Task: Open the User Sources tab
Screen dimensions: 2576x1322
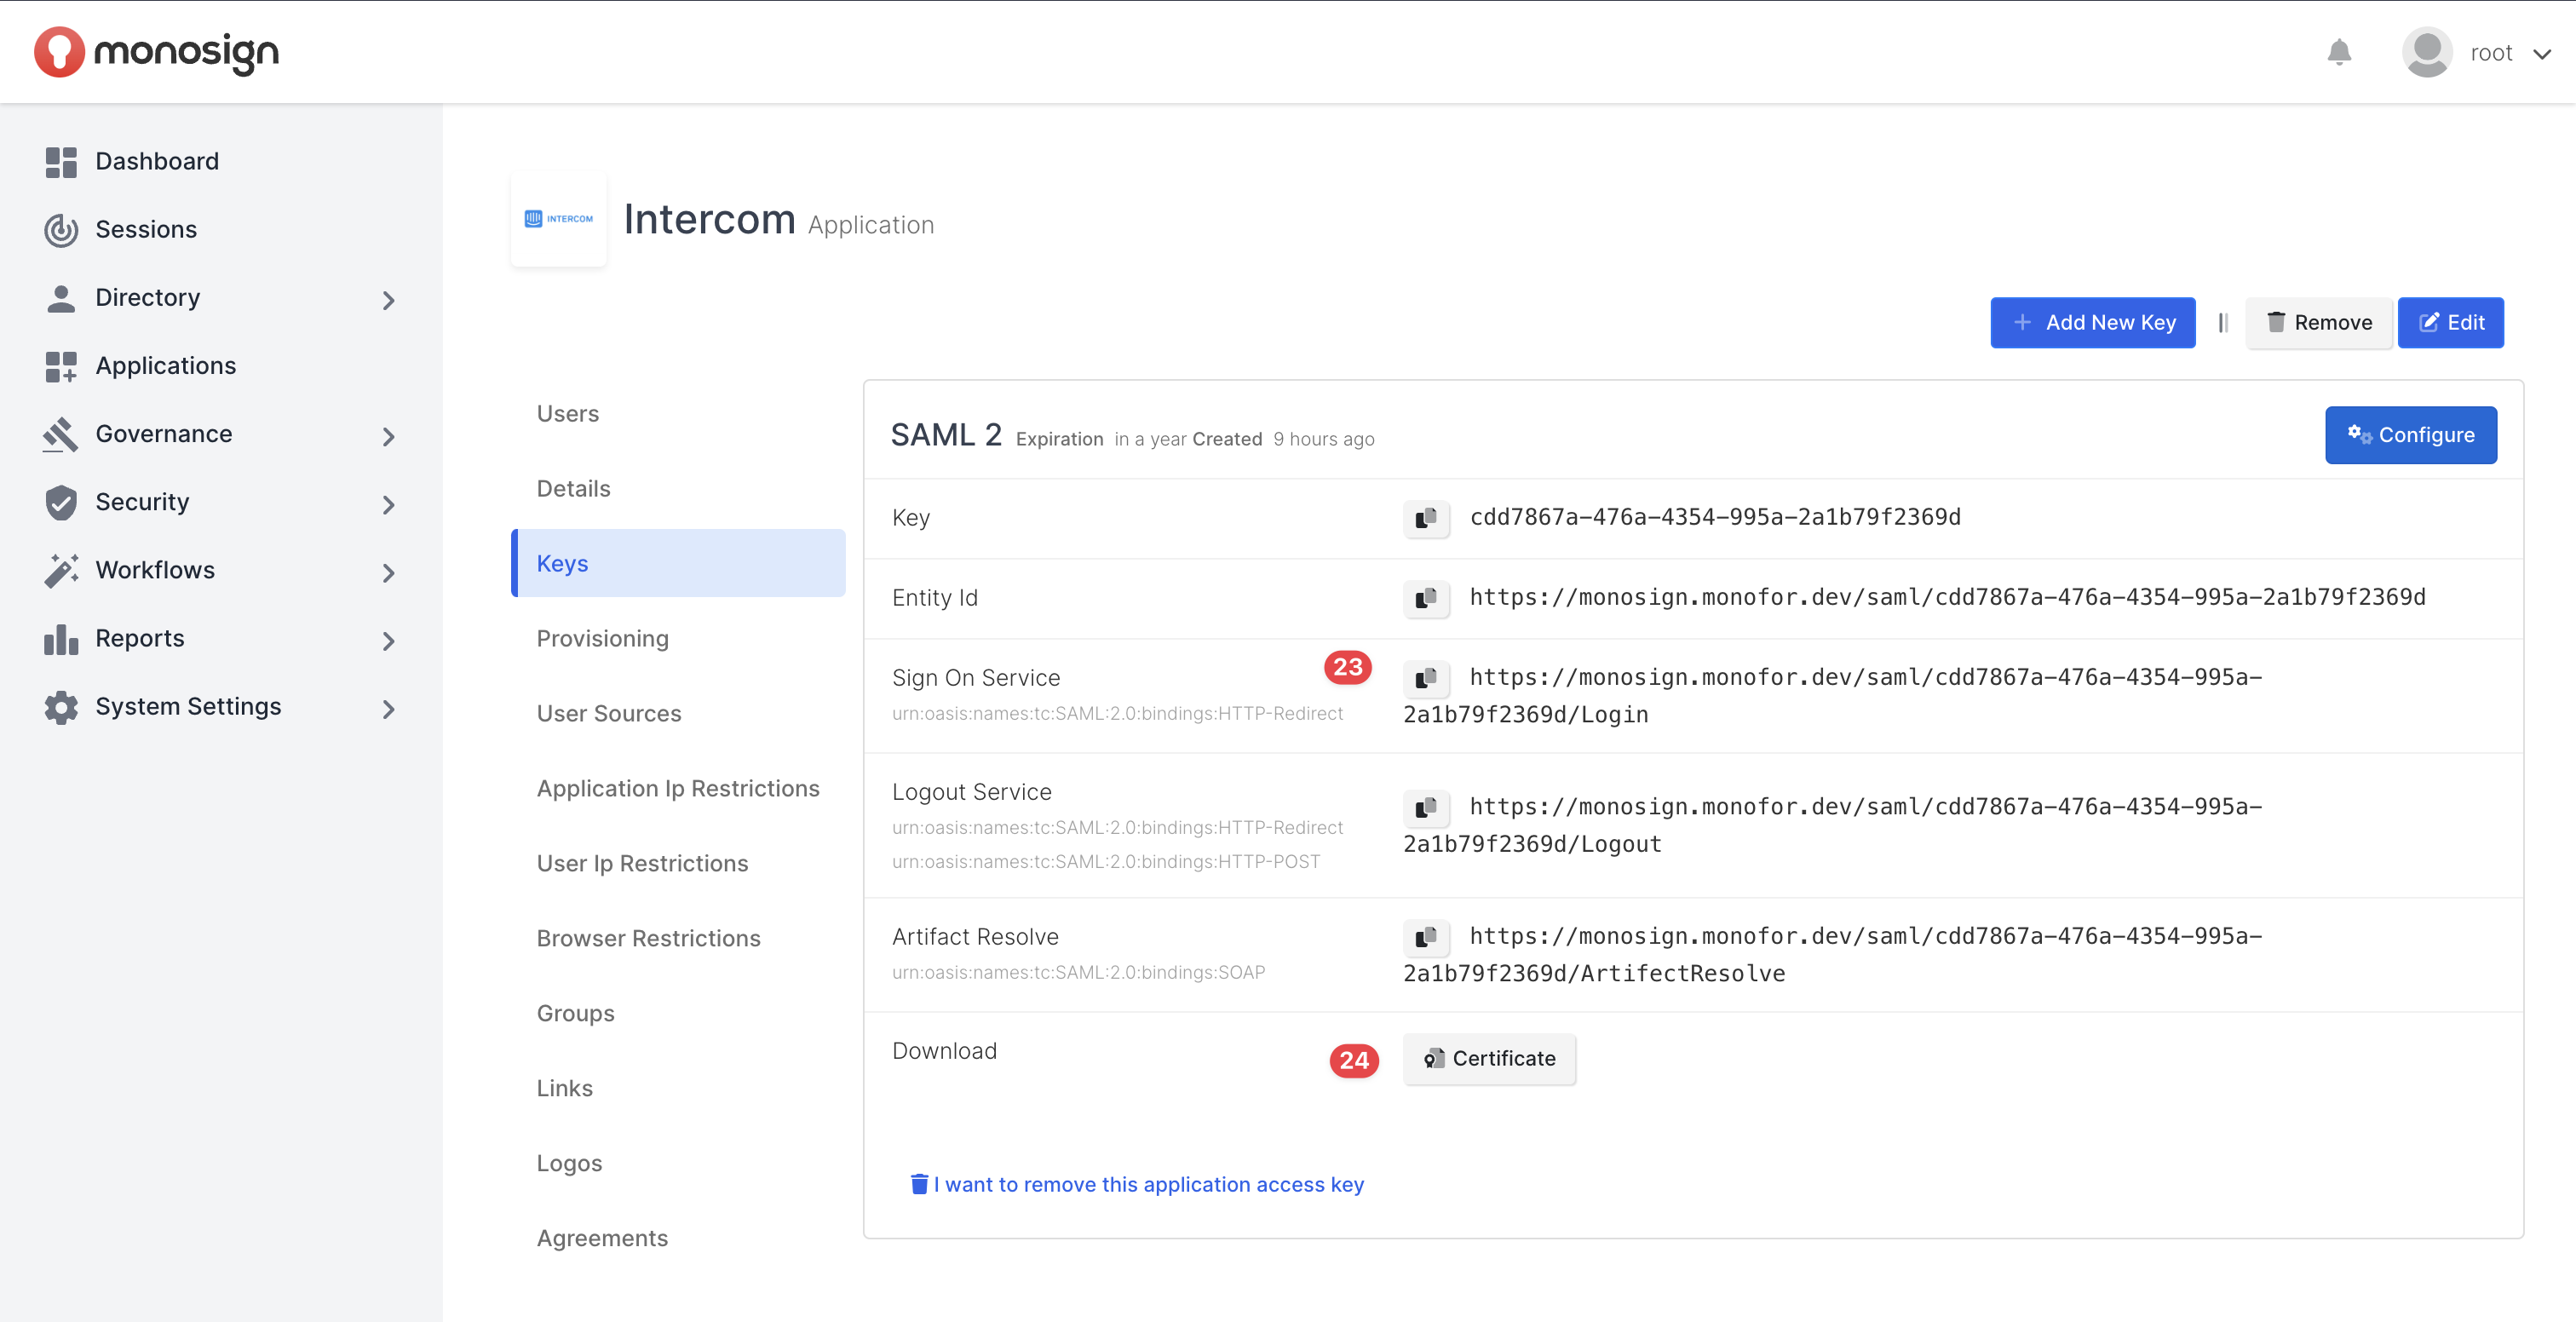Action: (608, 713)
